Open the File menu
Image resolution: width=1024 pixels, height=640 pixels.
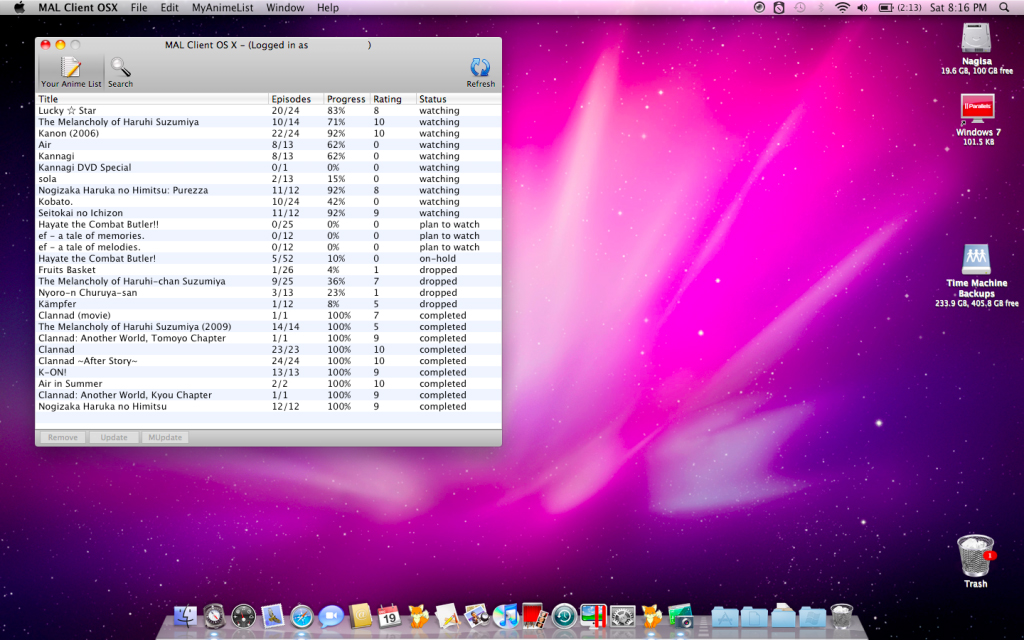pyautogui.click(x=138, y=8)
